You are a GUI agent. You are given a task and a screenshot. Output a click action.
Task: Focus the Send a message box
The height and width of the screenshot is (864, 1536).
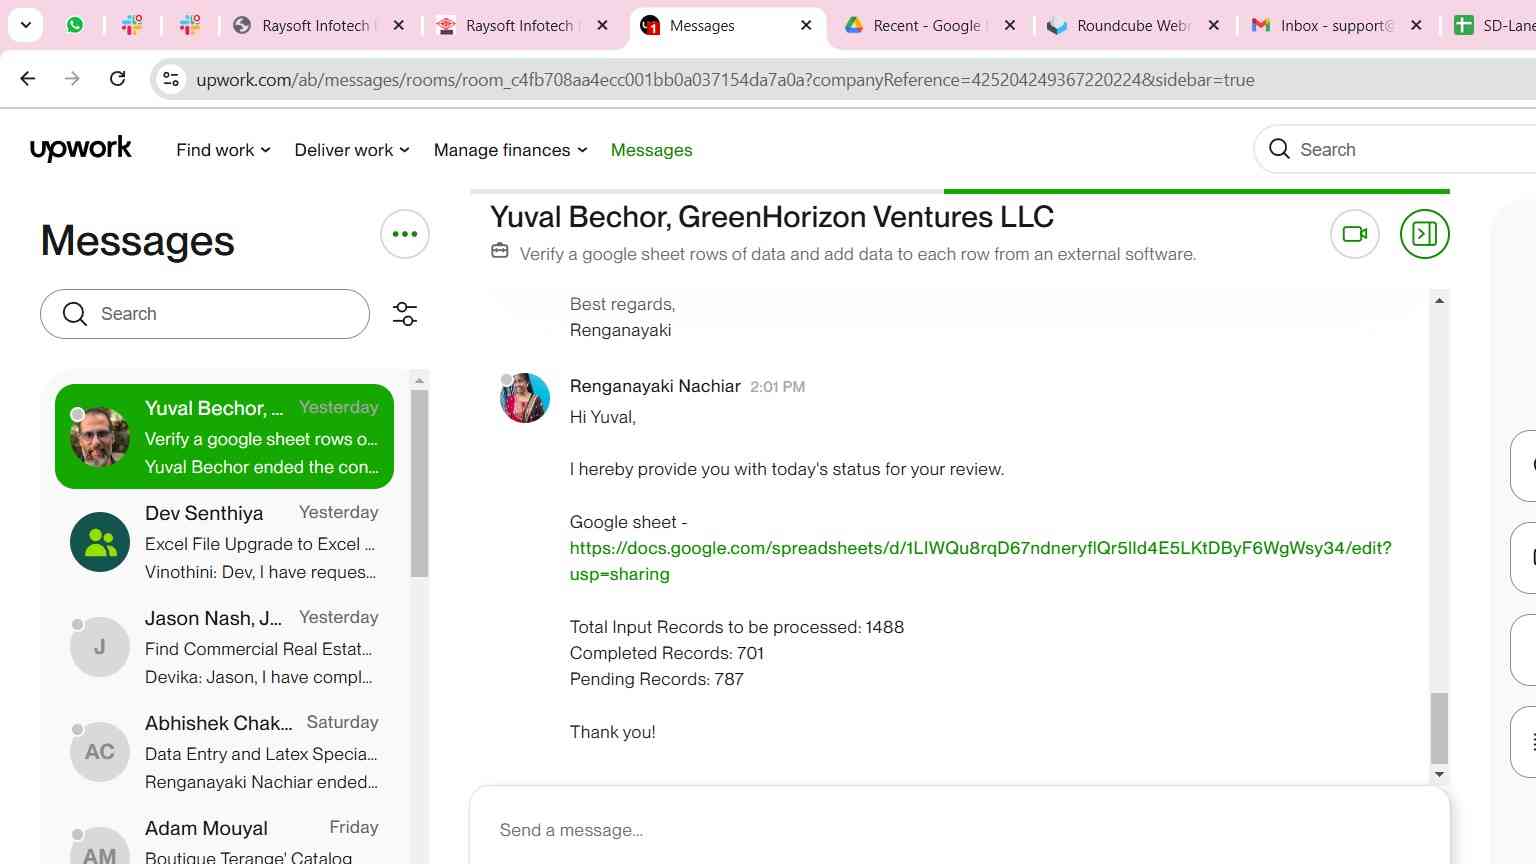click(x=960, y=830)
